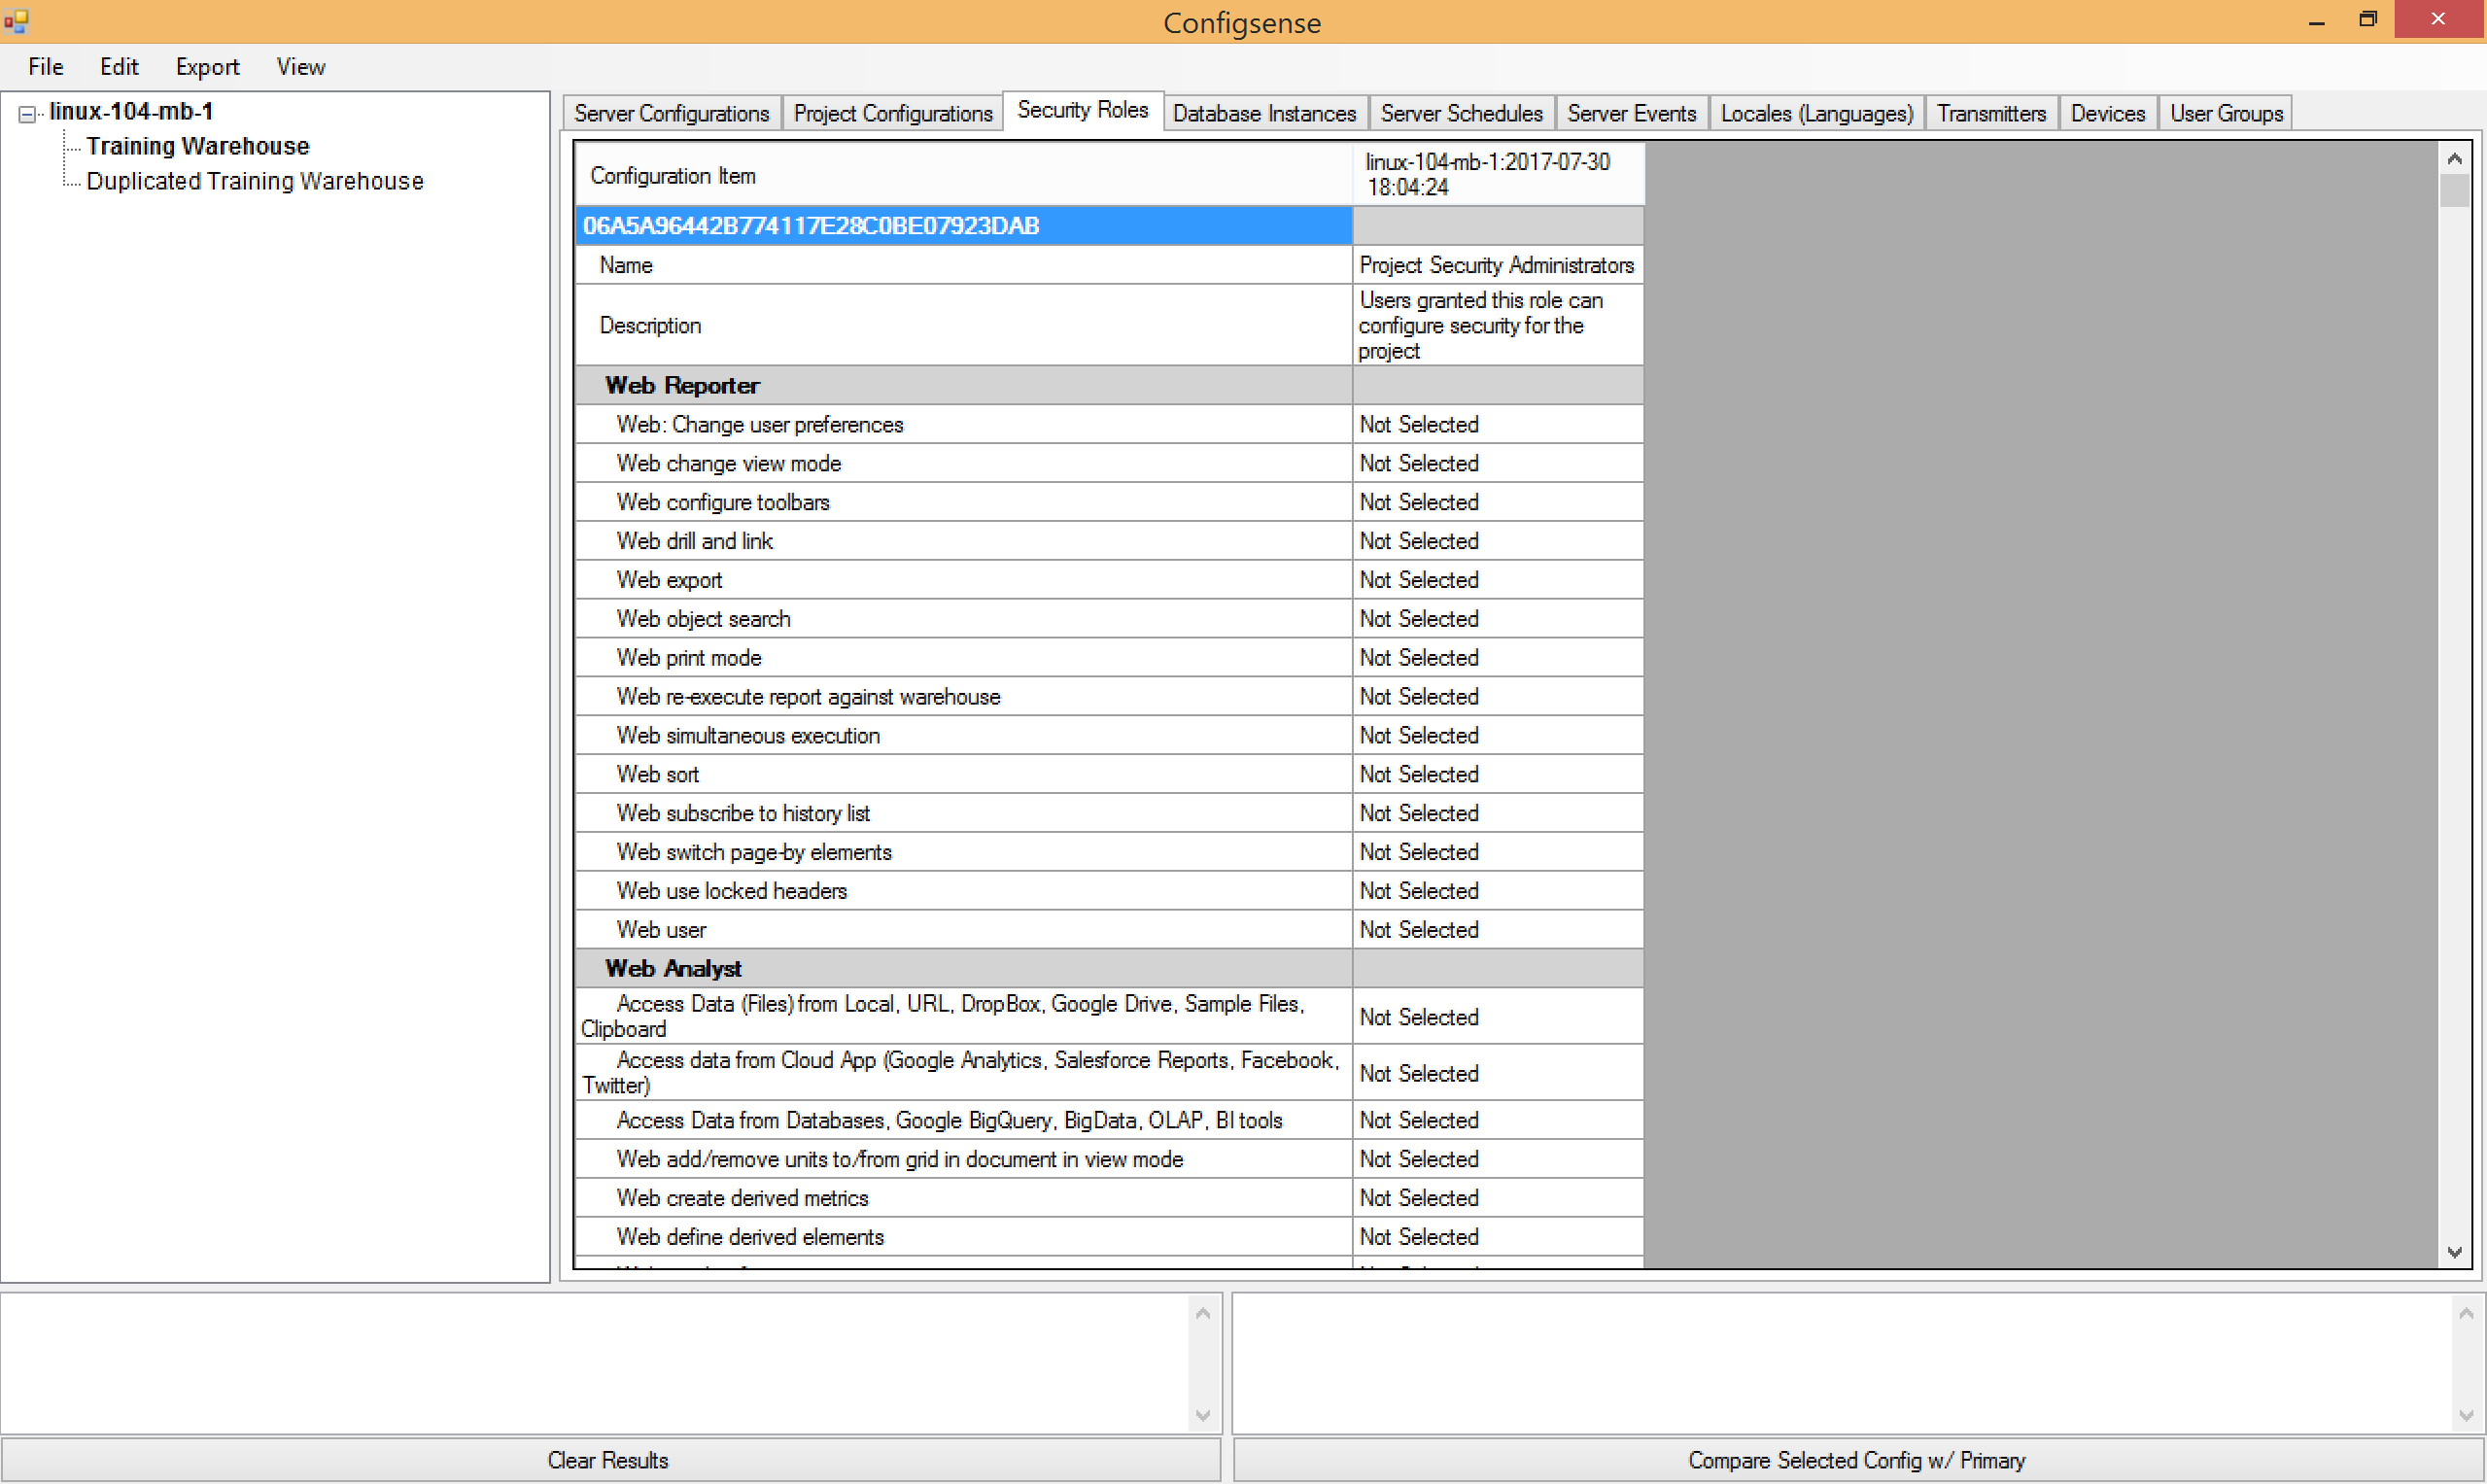
Task: Click the Configsense app icon in title bar
Action: click(16, 20)
